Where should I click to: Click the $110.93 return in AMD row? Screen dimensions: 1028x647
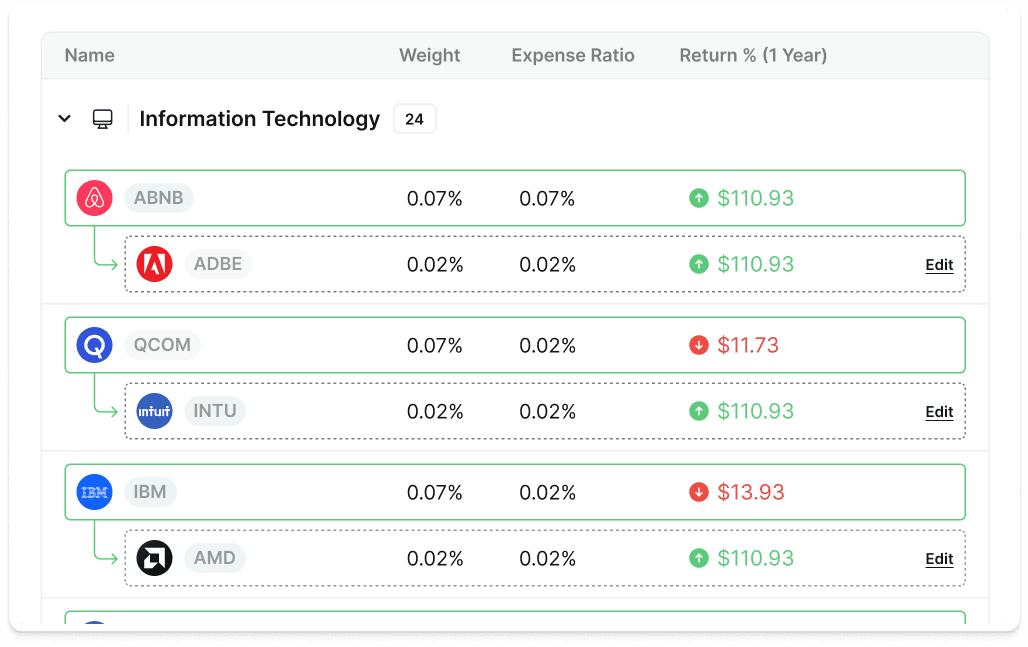click(755, 558)
